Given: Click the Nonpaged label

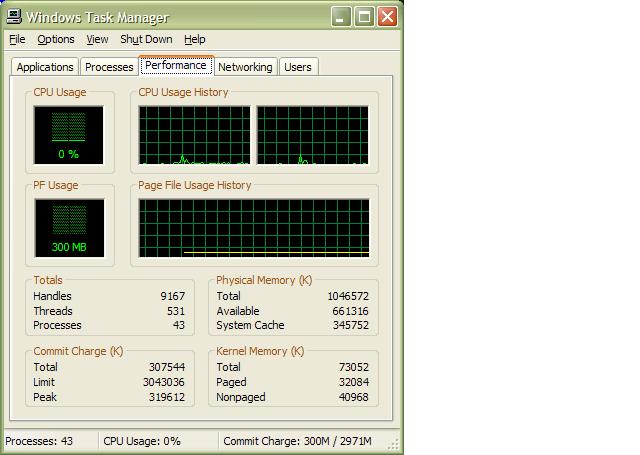Looking at the screenshot, I should [x=241, y=397].
